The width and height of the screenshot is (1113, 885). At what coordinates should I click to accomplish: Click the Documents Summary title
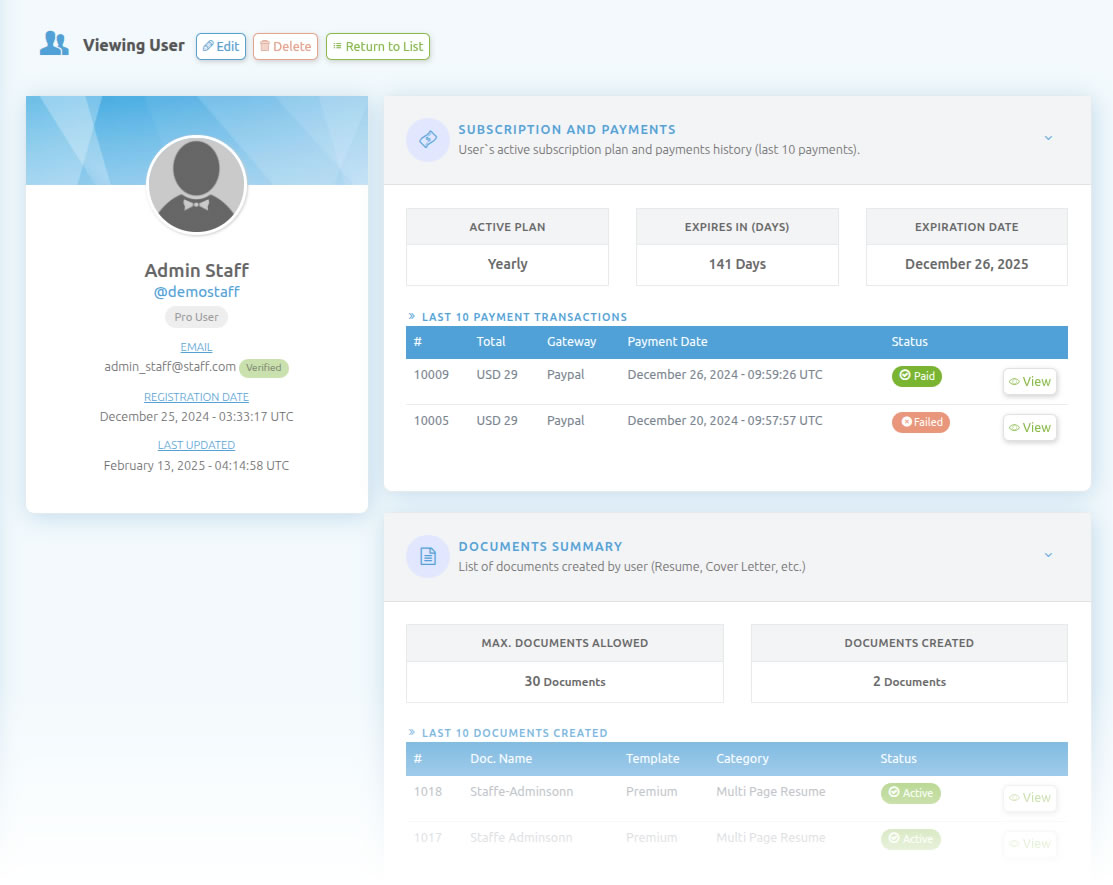tap(540, 546)
